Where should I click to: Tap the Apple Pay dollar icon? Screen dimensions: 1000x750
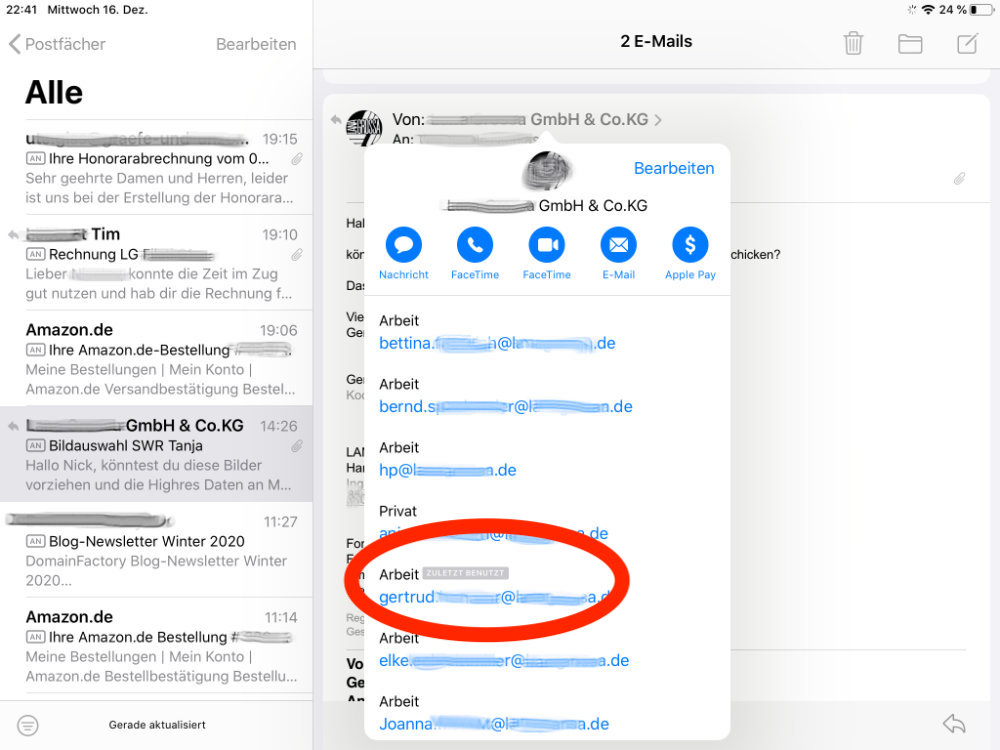point(690,245)
